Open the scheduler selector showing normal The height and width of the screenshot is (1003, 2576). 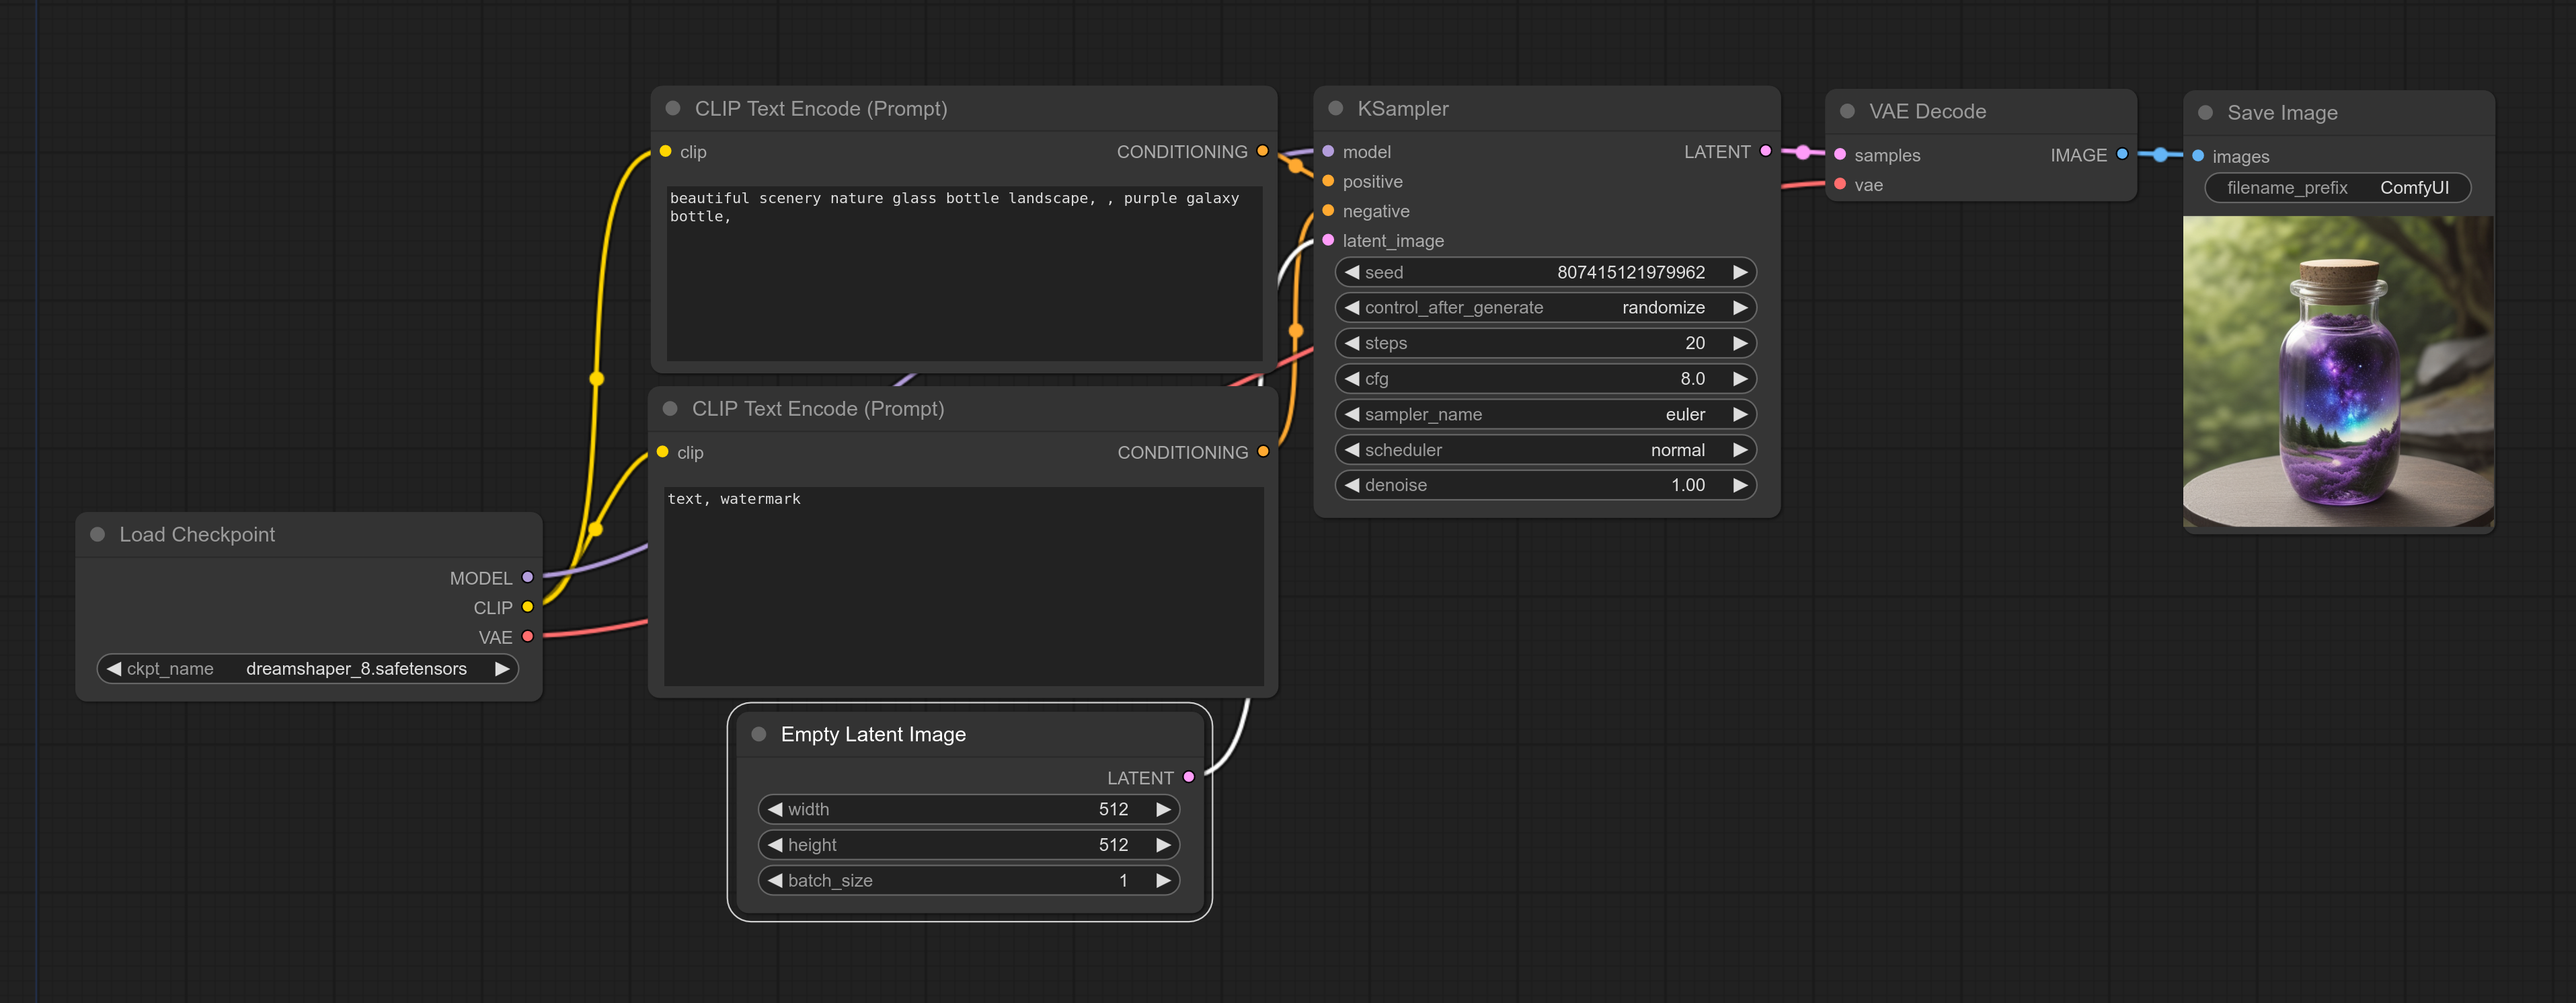coord(1545,449)
